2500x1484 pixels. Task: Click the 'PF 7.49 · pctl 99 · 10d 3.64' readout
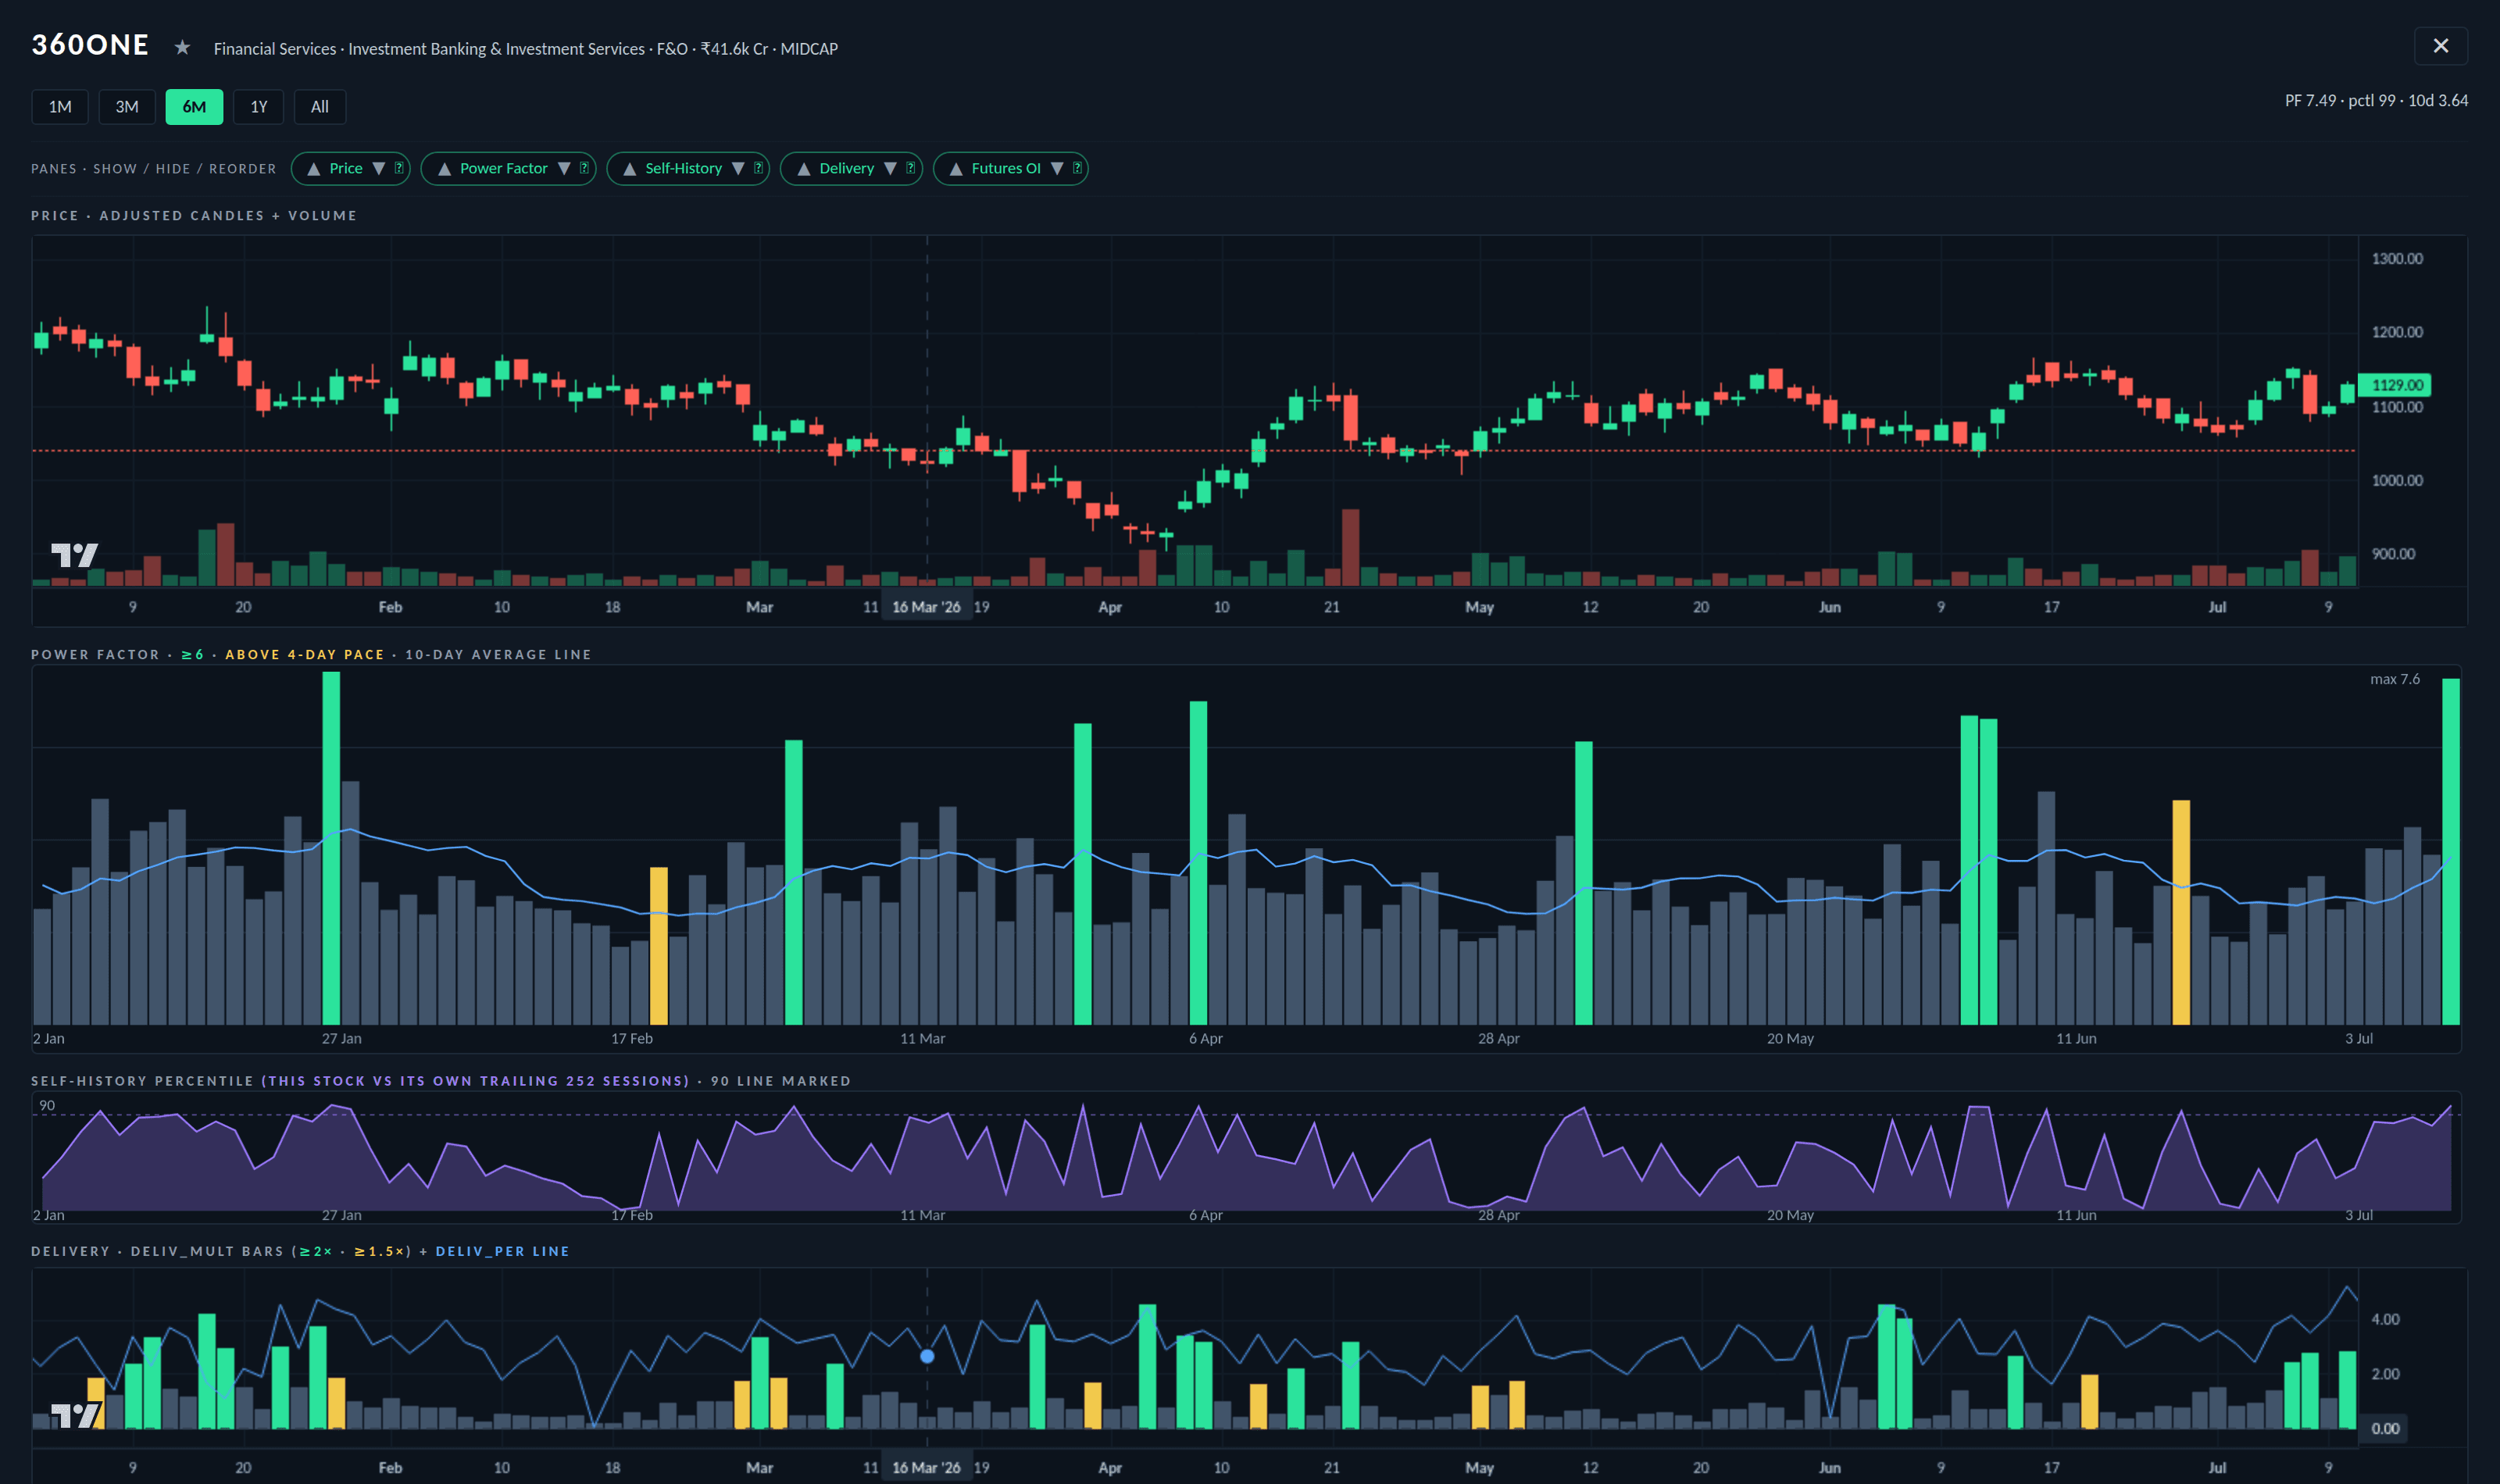pos(2376,100)
